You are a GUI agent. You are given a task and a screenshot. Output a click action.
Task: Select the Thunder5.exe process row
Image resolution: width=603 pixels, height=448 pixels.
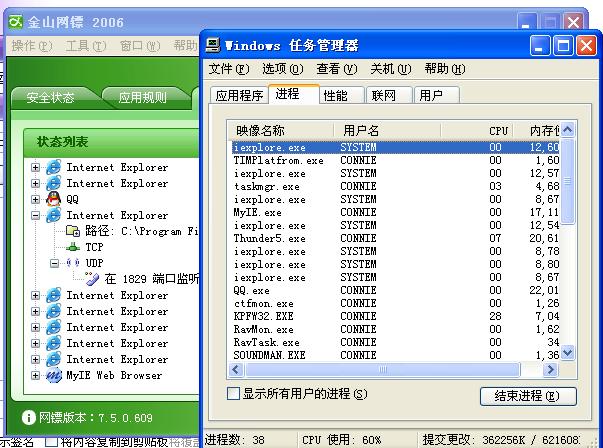click(x=395, y=238)
